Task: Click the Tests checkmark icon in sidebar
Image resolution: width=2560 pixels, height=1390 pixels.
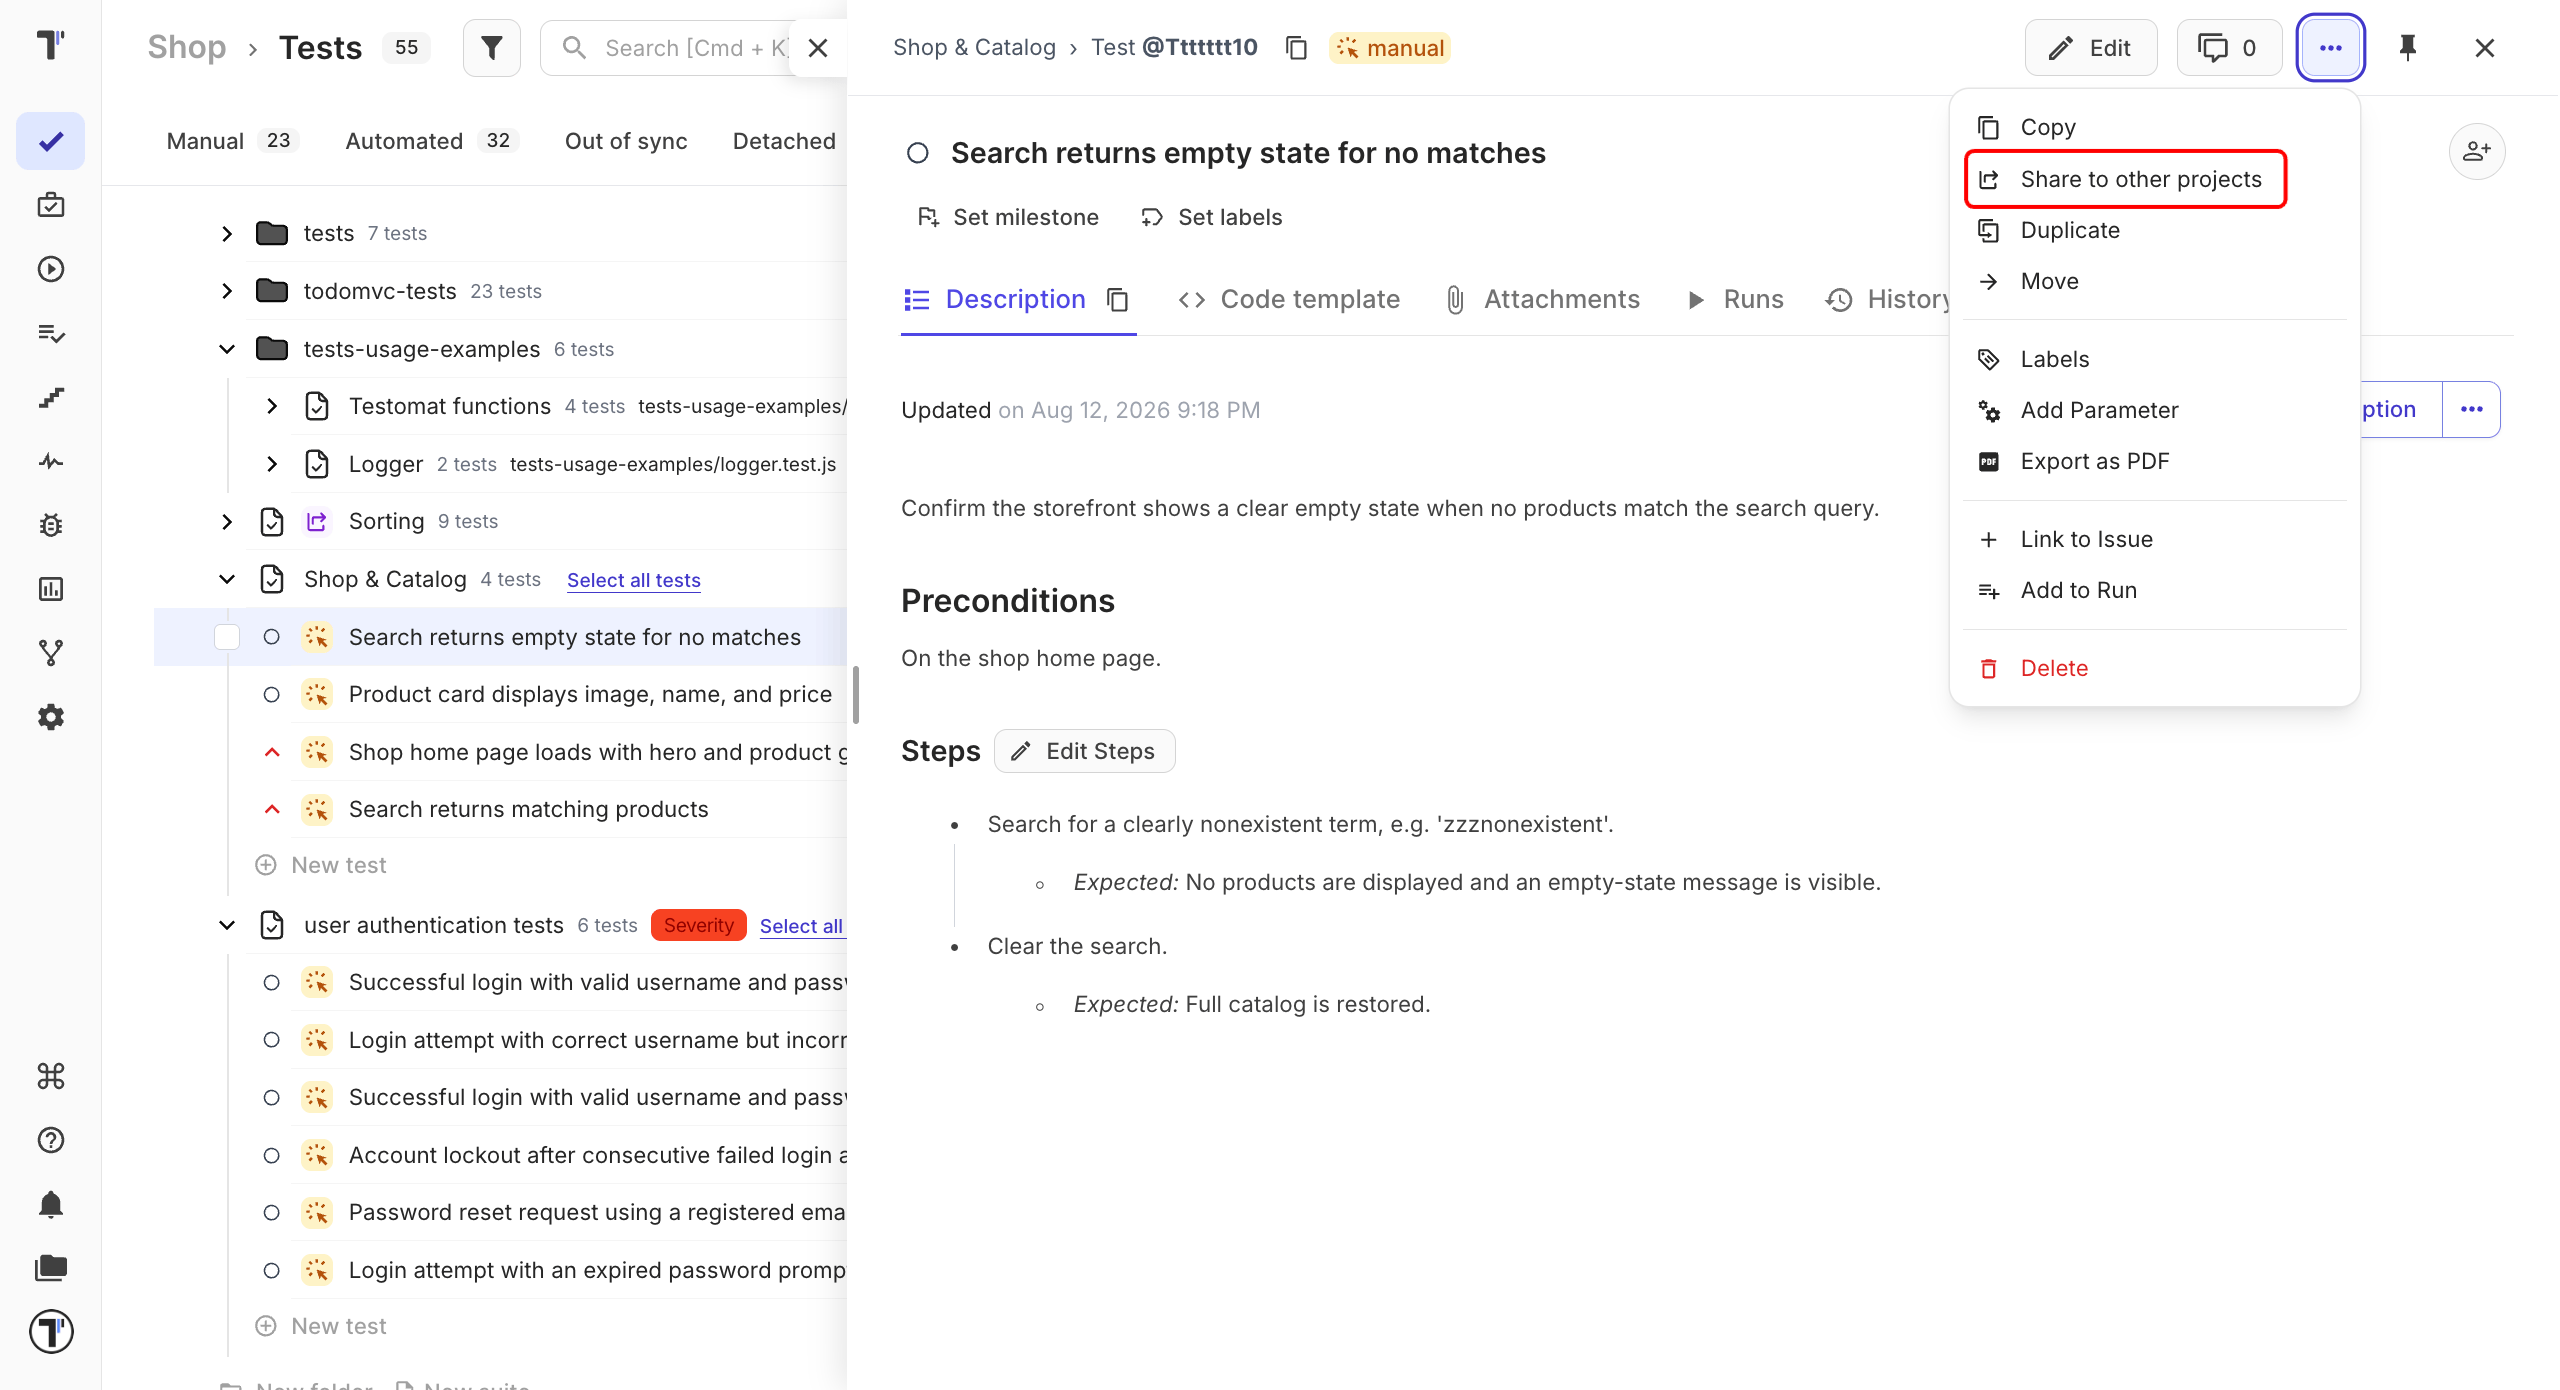Action: click(x=51, y=141)
